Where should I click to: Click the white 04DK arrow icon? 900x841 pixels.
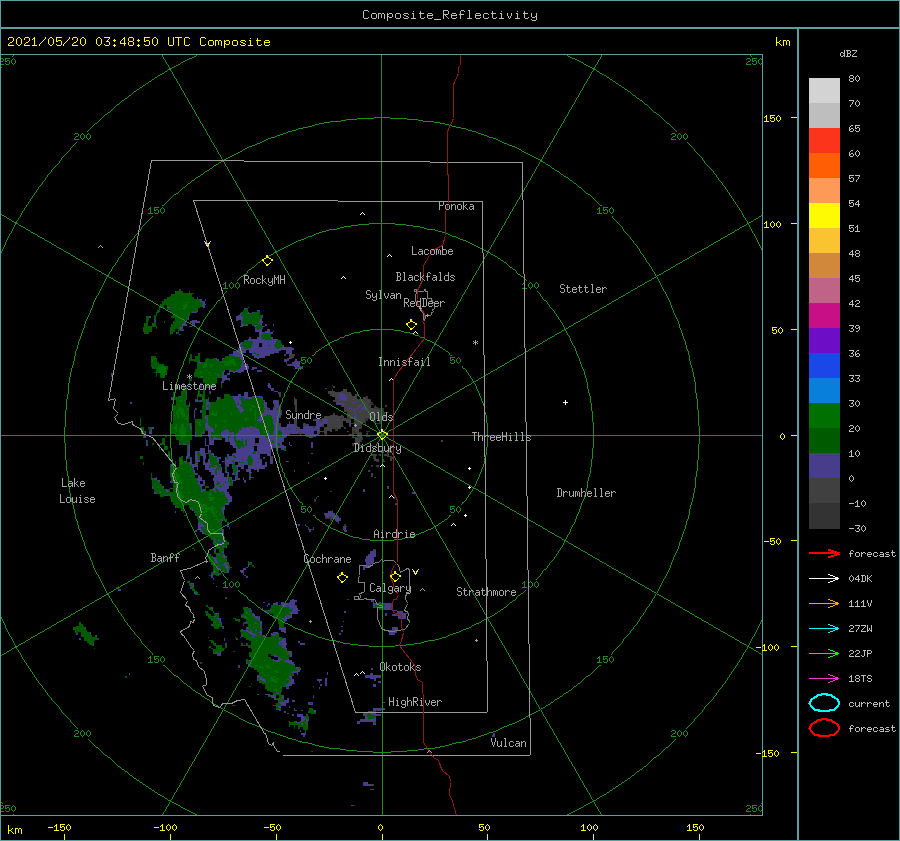pyautogui.click(x=824, y=578)
